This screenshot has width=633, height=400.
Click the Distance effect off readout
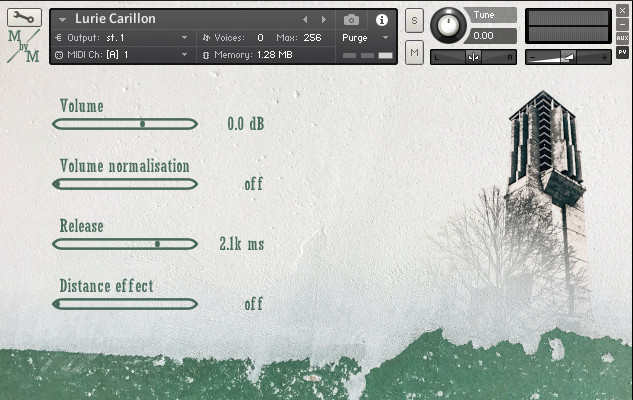tap(254, 304)
